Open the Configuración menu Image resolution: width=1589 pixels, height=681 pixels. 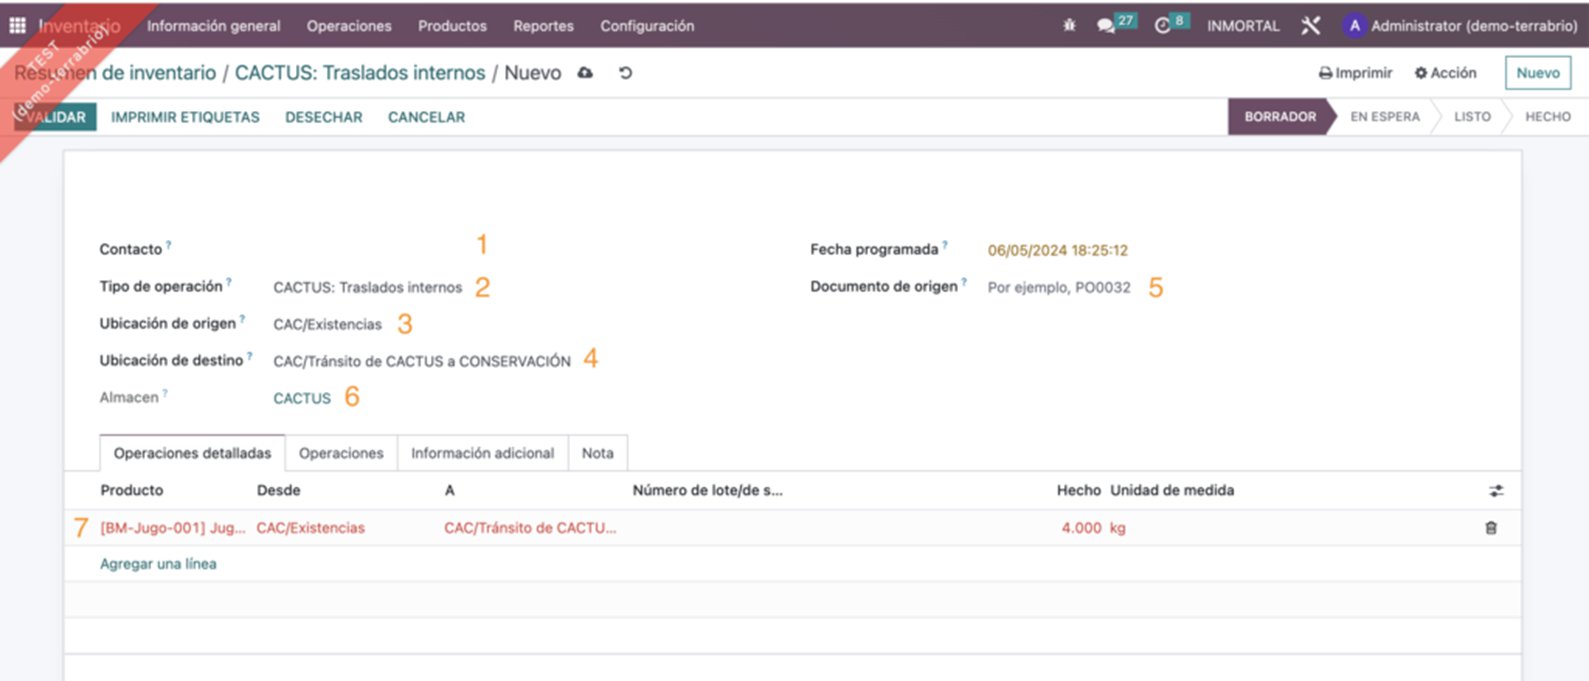coord(647,26)
